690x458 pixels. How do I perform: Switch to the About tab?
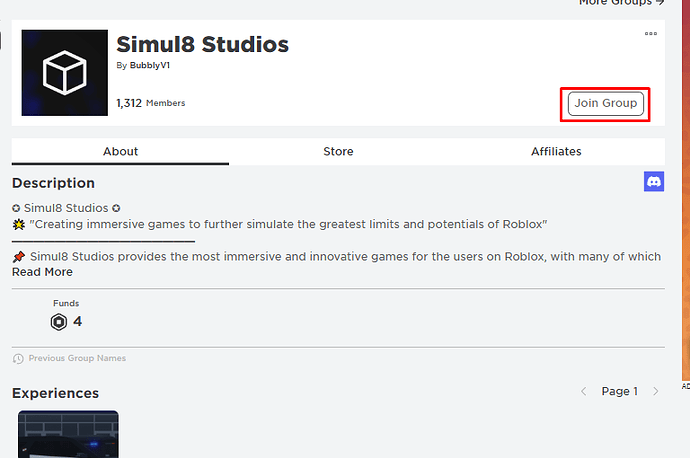tap(120, 152)
